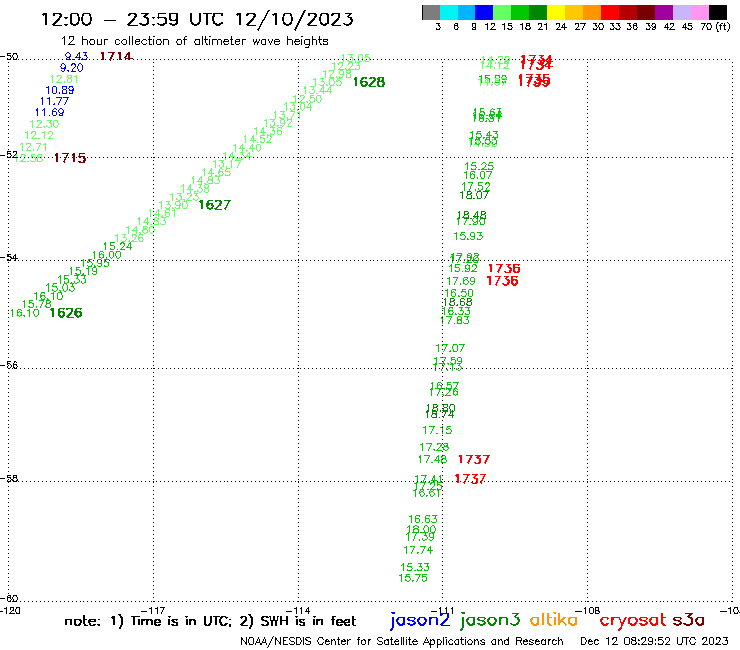Image resolution: width=740 pixels, height=650 pixels.
Task: Click the blue wave height 10.89
Action: click(59, 90)
